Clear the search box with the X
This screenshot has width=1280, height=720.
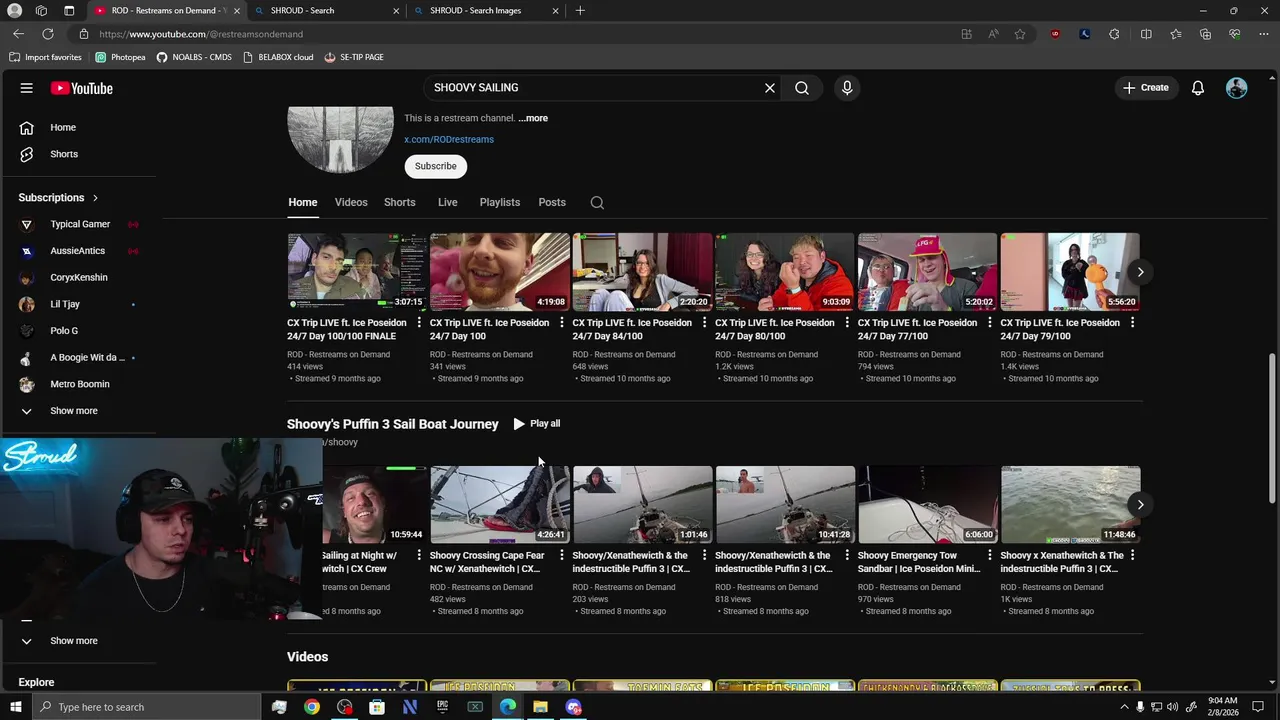click(x=770, y=88)
